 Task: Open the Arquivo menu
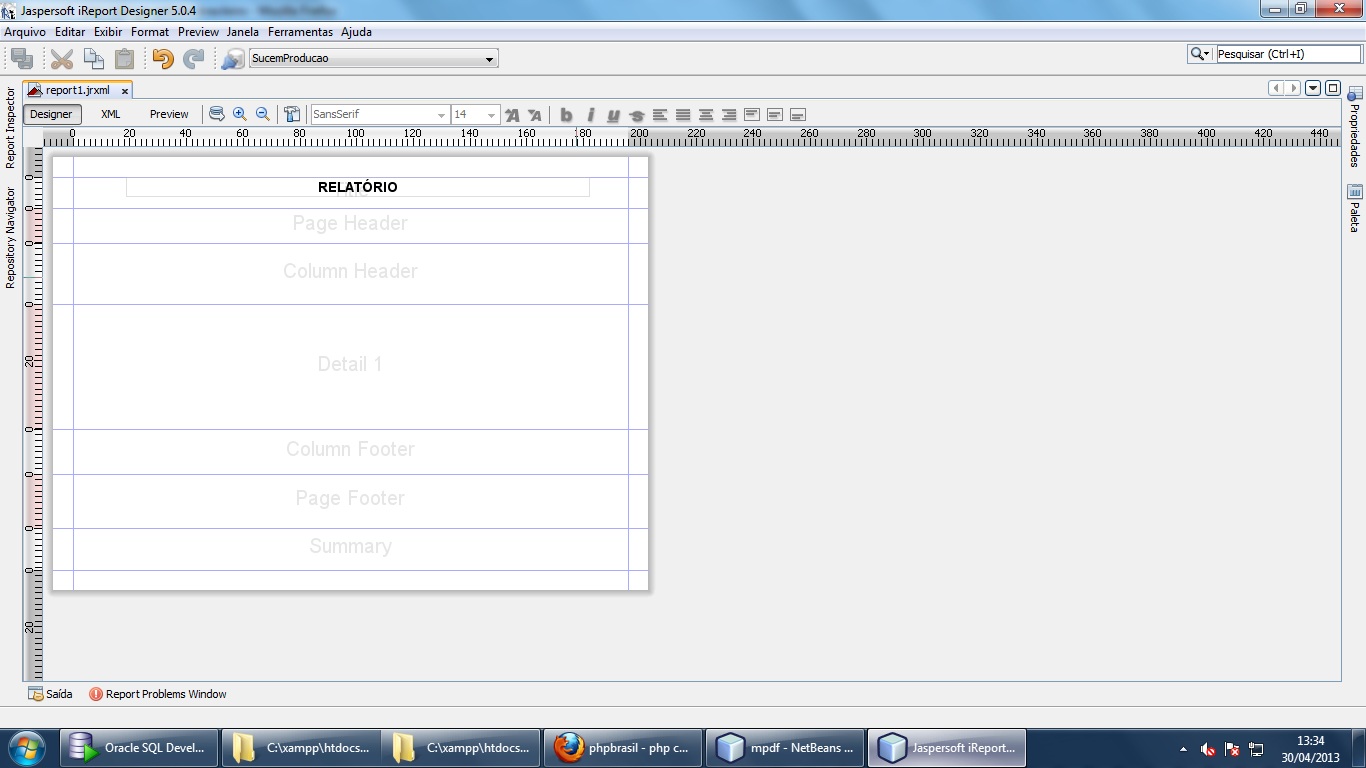pyautogui.click(x=25, y=32)
